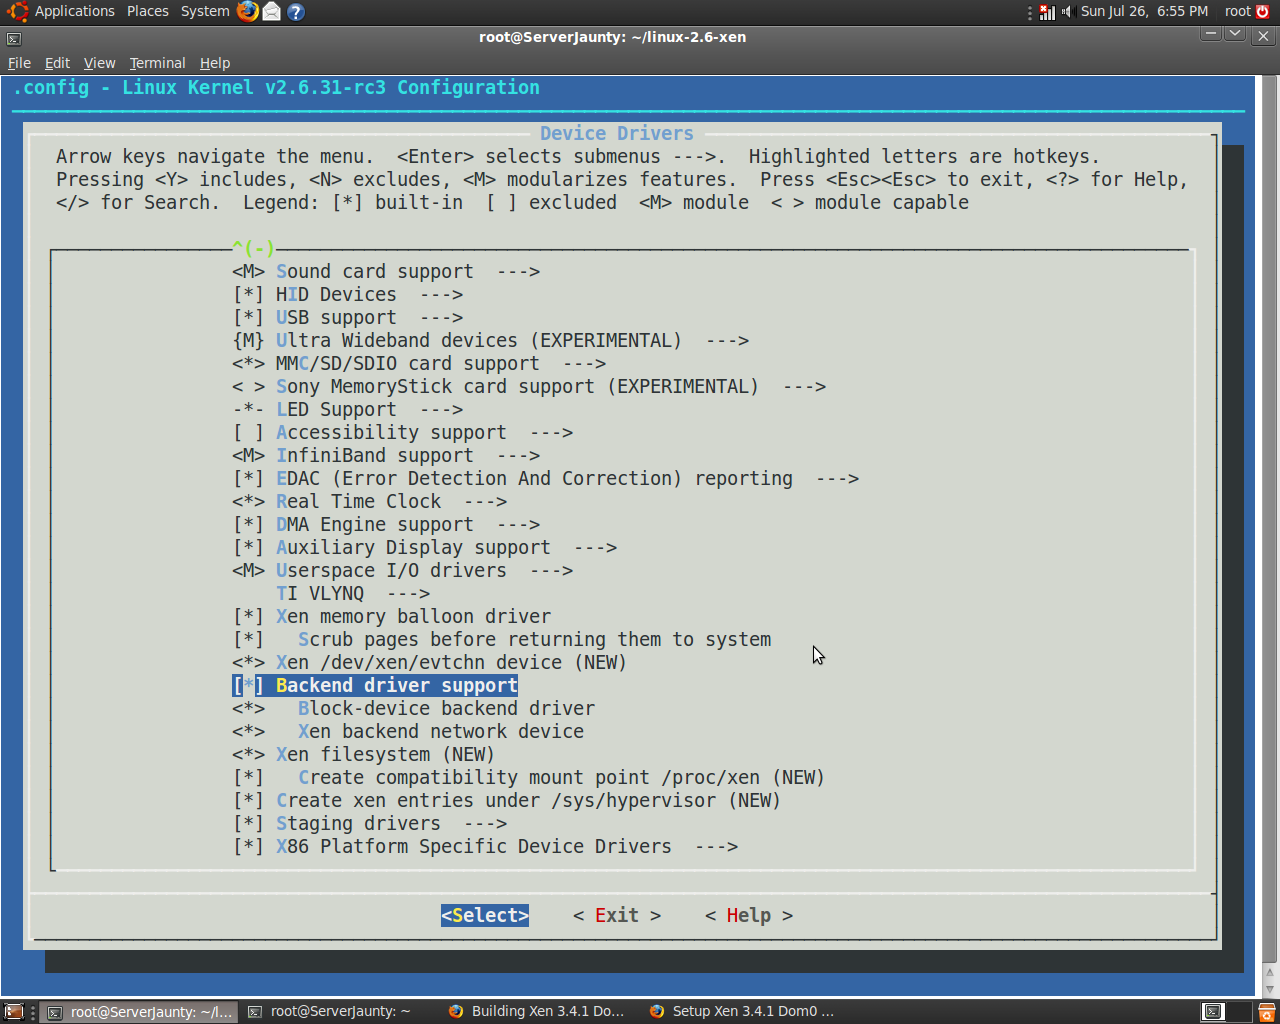The width and height of the screenshot is (1280, 1024).
Task: Open the clock showing Sun Jul 26, 6:55 PM
Action: (x=1144, y=12)
